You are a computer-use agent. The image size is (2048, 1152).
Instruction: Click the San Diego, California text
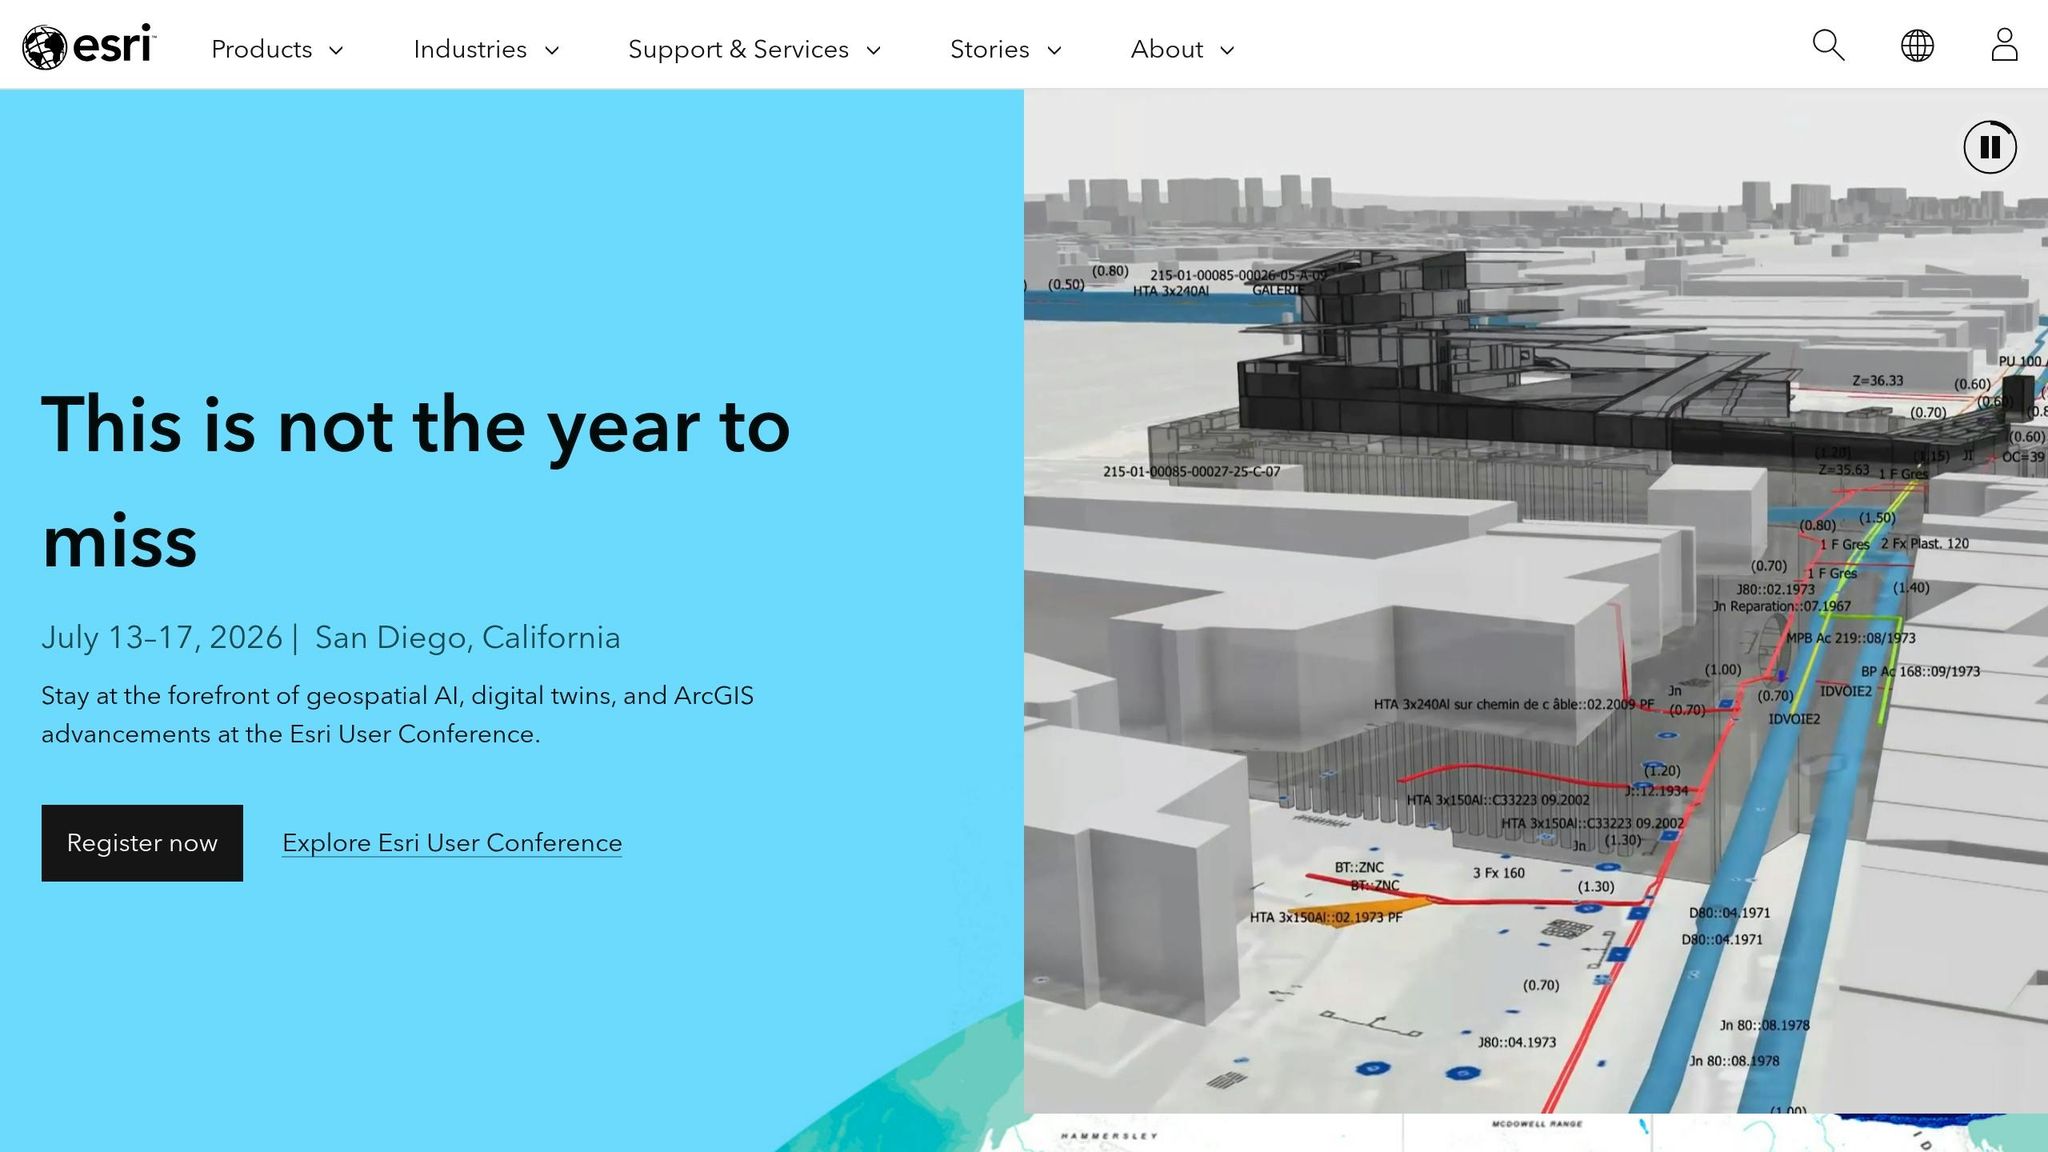coord(468,637)
